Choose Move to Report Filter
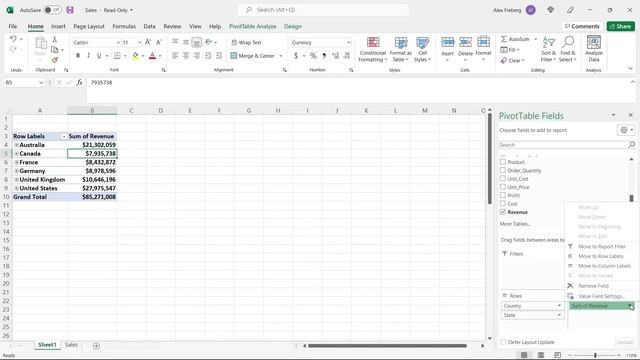 click(x=602, y=247)
